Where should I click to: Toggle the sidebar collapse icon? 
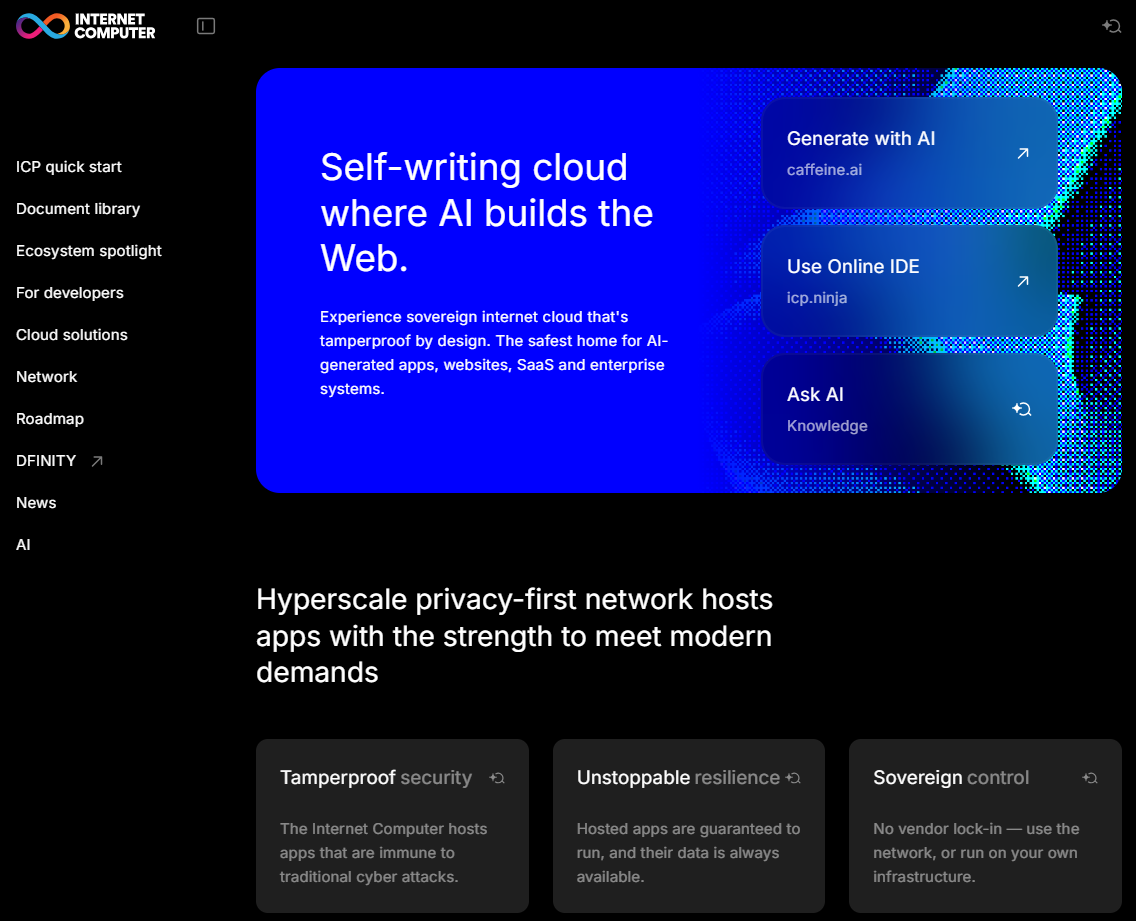pos(206,26)
